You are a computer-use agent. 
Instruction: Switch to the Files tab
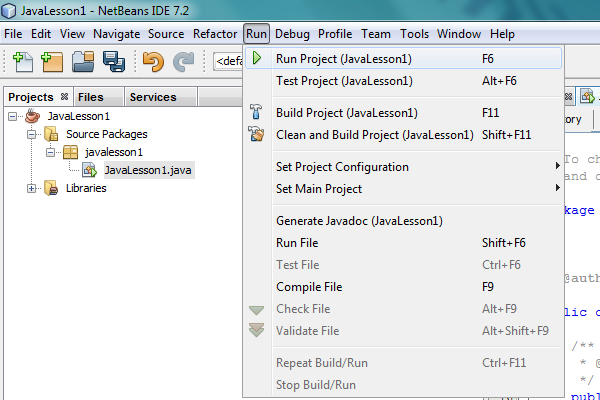(x=99, y=97)
